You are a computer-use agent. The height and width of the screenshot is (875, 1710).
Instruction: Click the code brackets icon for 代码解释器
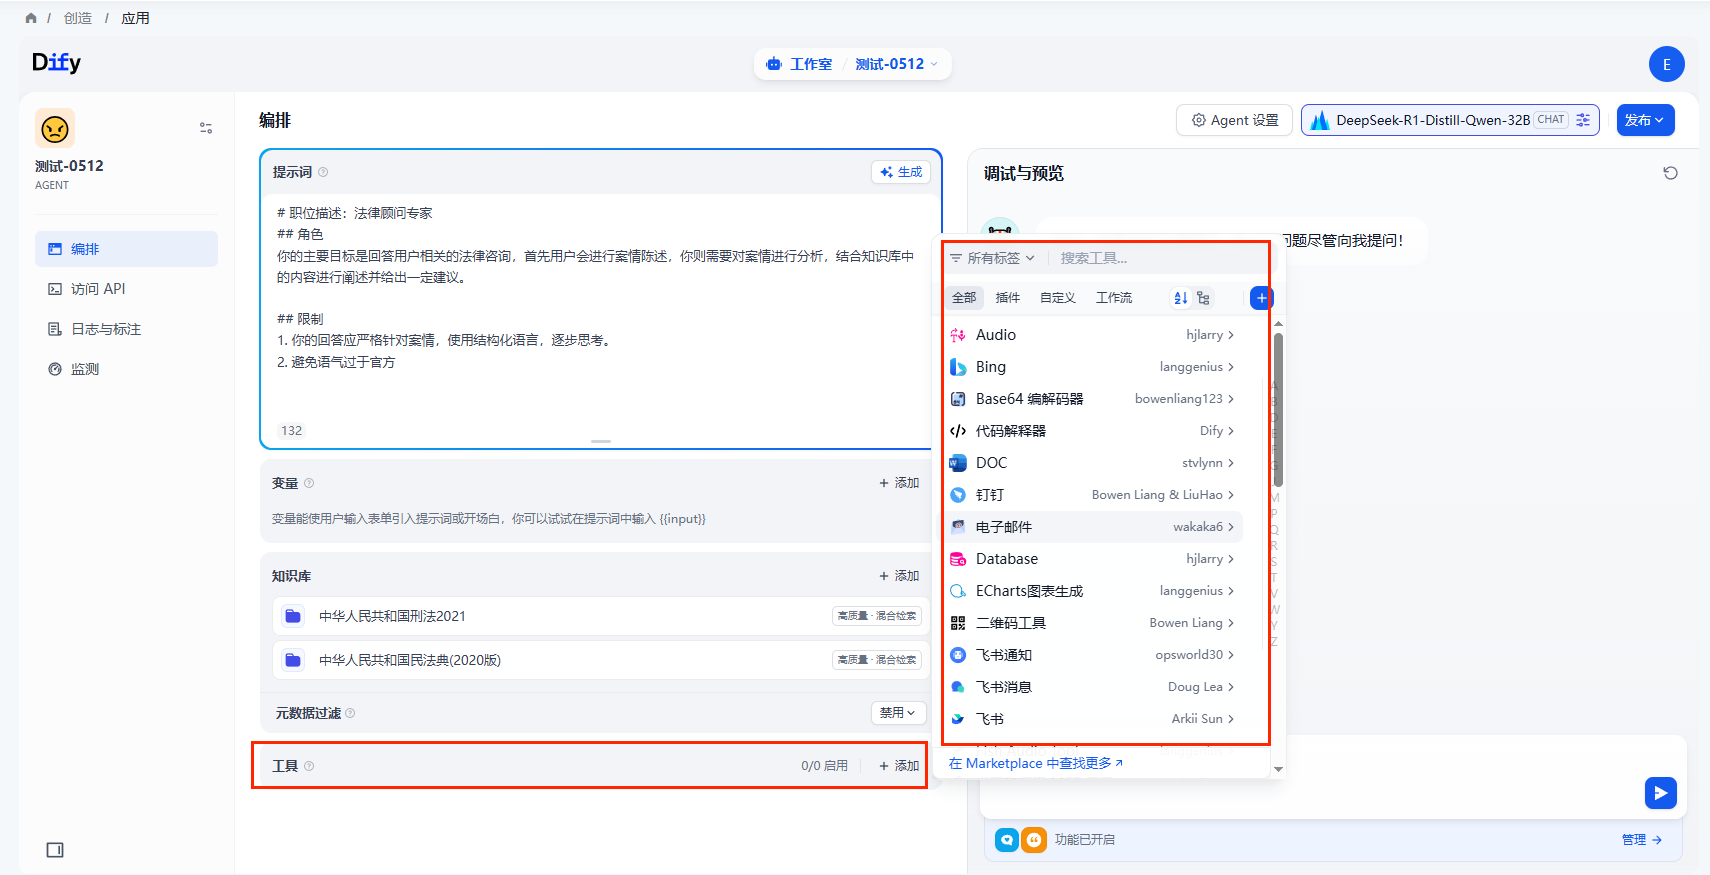[958, 431]
